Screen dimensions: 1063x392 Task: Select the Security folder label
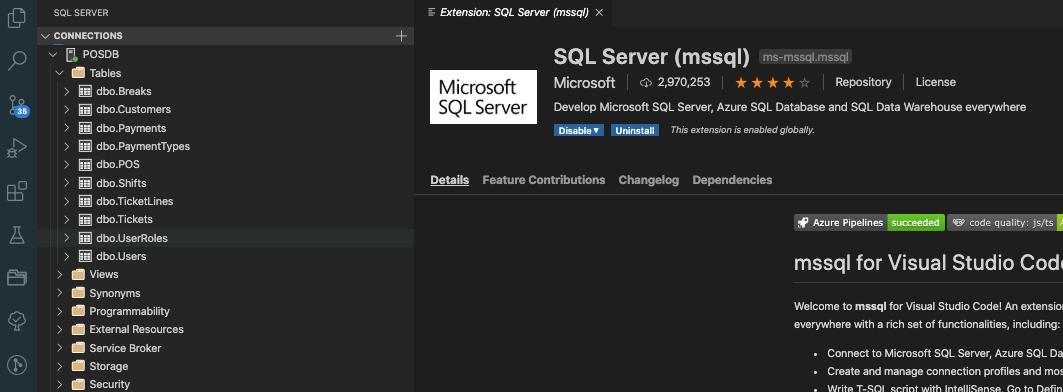tap(109, 385)
